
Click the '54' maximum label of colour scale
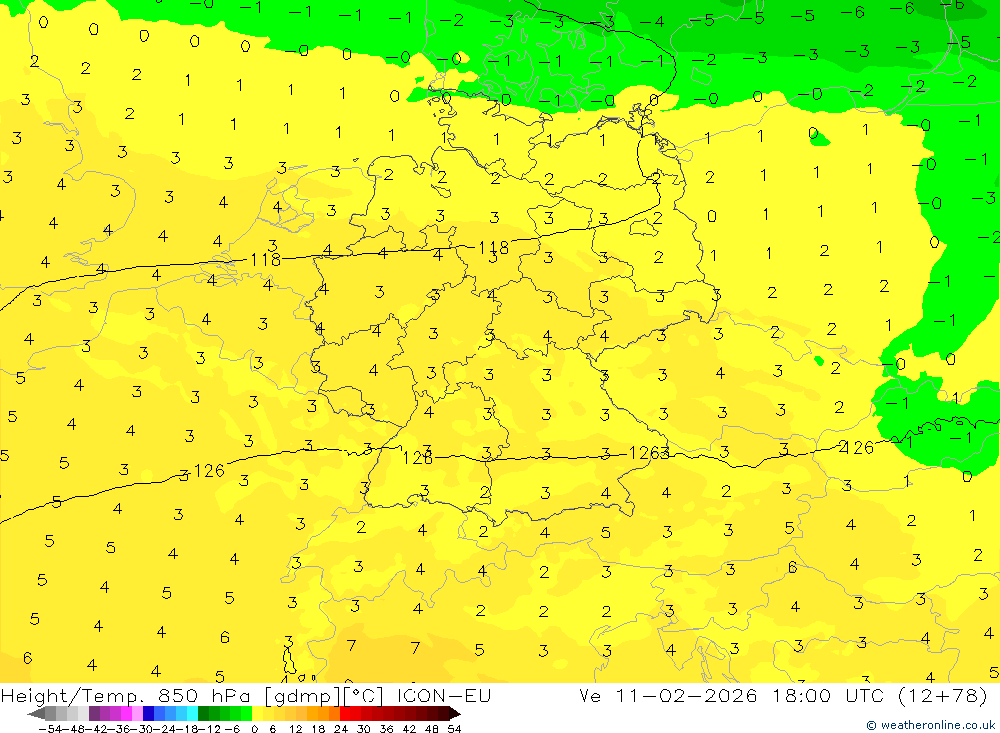click(454, 729)
